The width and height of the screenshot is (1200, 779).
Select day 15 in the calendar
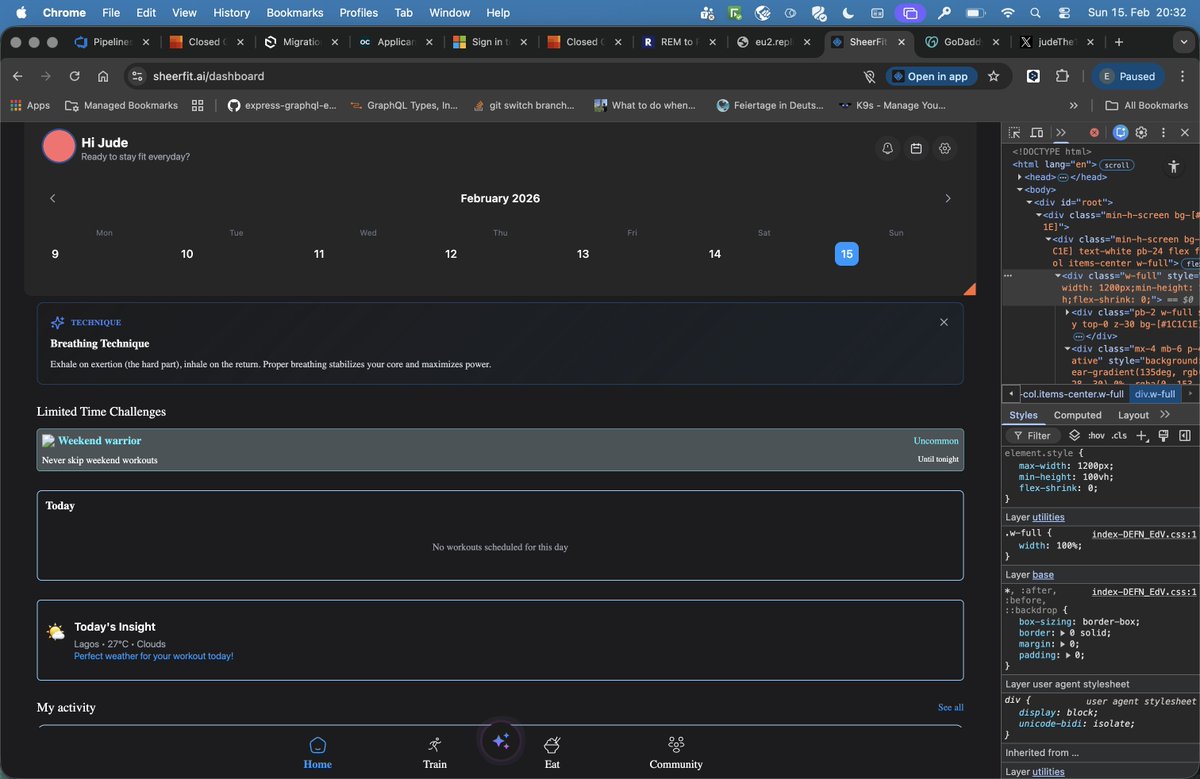[847, 254]
